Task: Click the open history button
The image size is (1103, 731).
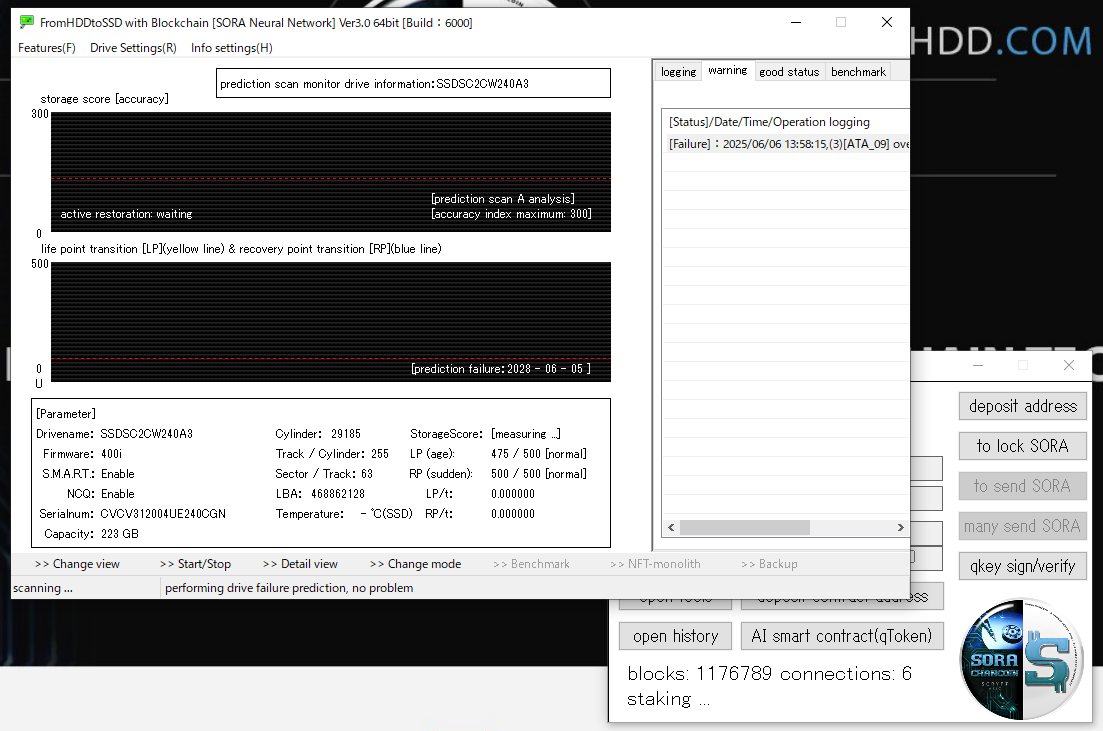Action: (x=675, y=636)
